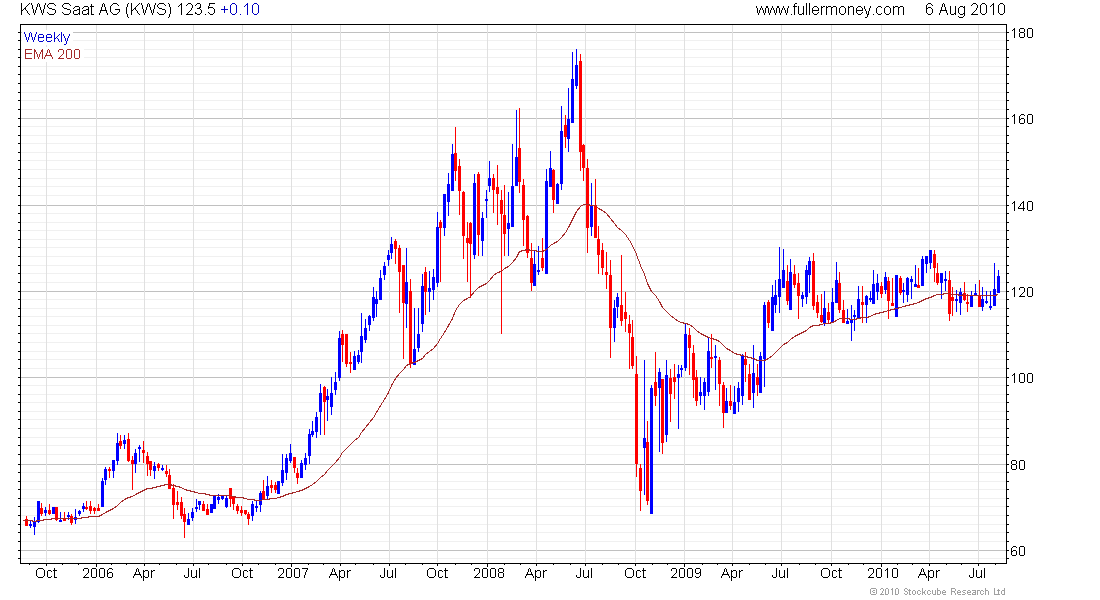Image resolution: width=1100 pixels, height=600 pixels.
Task: Click the 180 price axis label
Action: click(x=1021, y=34)
